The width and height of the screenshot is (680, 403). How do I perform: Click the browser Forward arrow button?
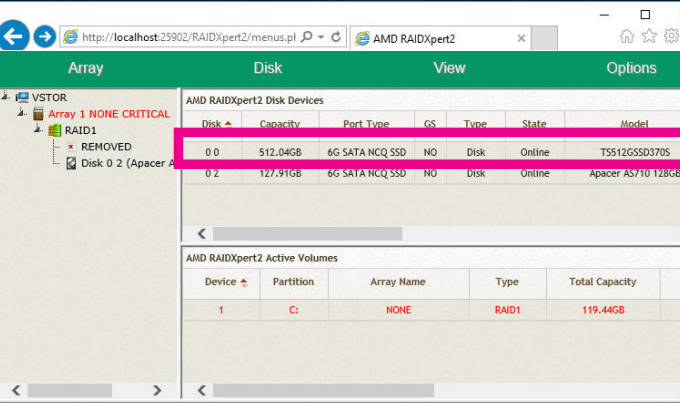45,37
